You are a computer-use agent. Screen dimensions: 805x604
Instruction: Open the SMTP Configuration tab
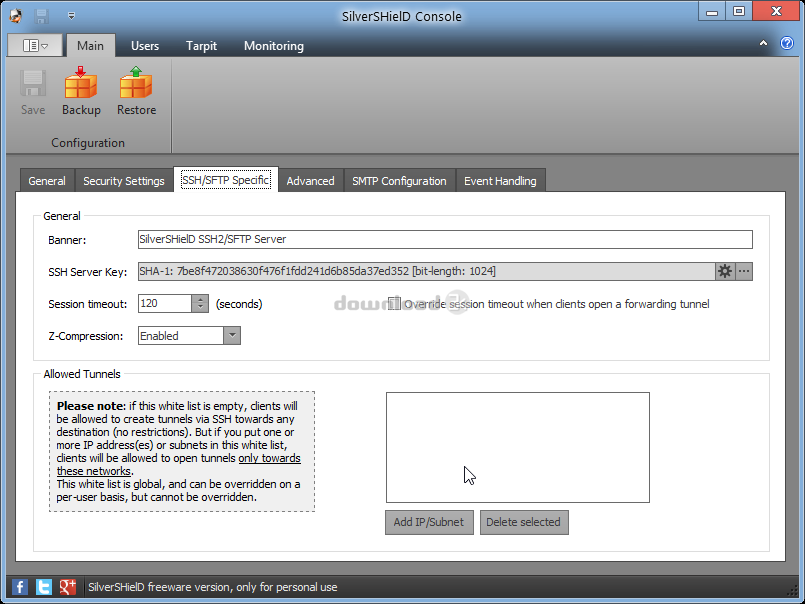(x=399, y=181)
